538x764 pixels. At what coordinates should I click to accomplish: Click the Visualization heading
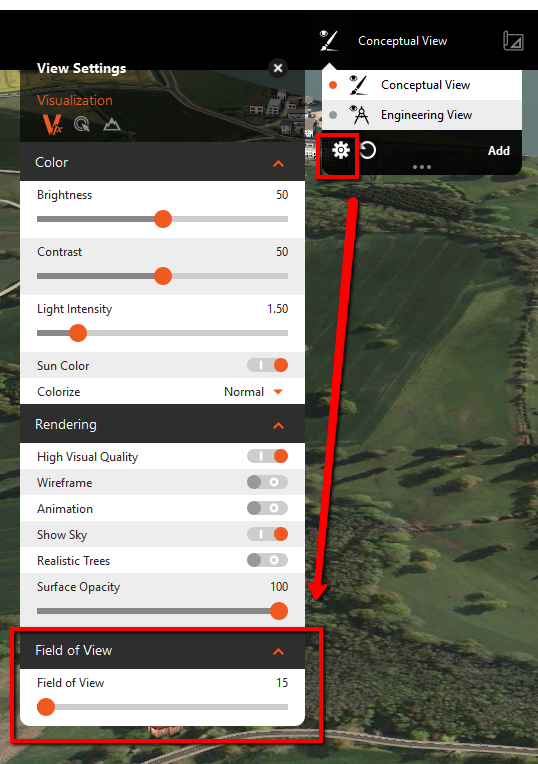tap(75, 100)
